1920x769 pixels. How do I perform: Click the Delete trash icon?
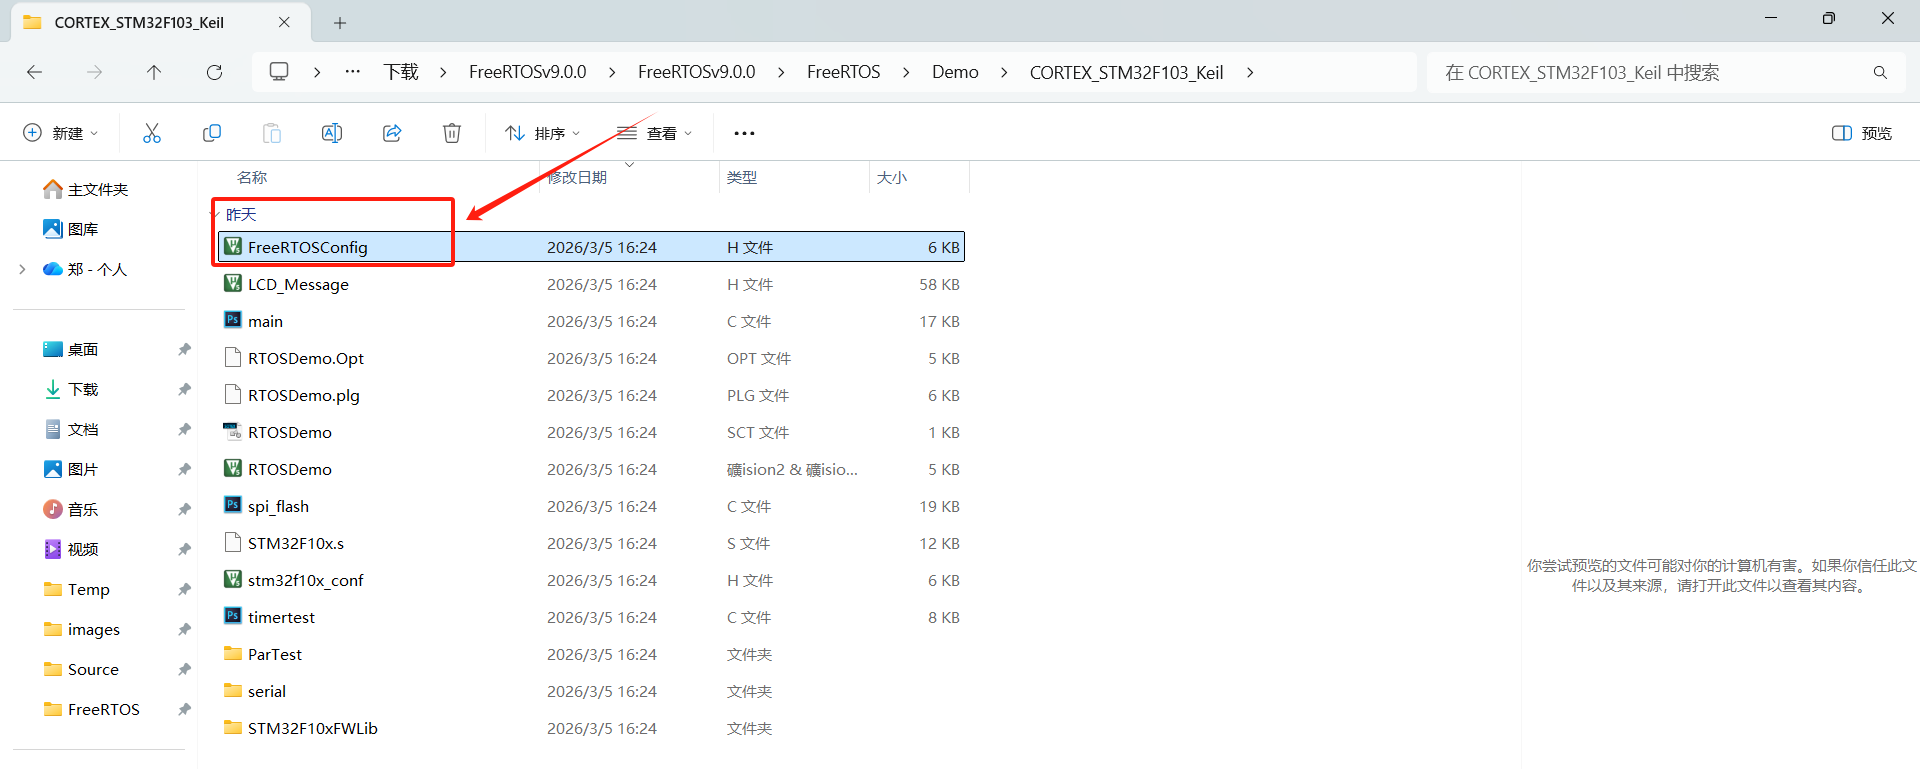pyautogui.click(x=452, y=133)
